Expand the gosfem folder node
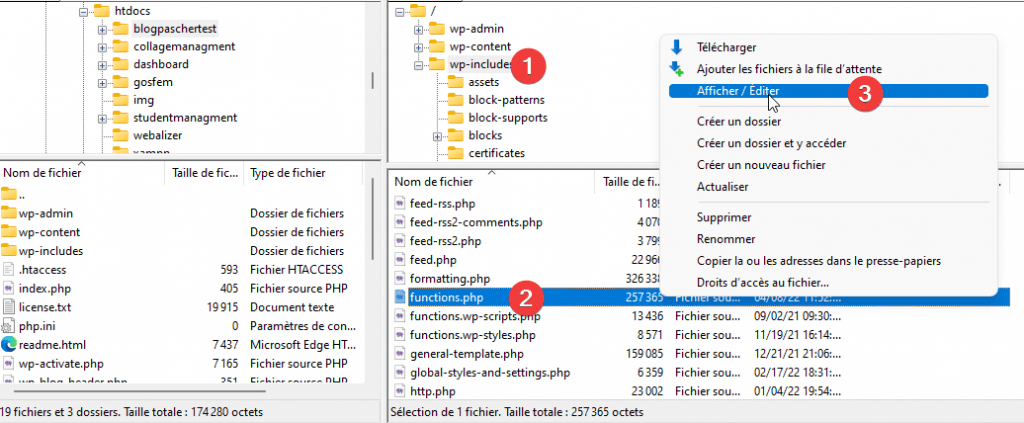 tap(102, 83)
